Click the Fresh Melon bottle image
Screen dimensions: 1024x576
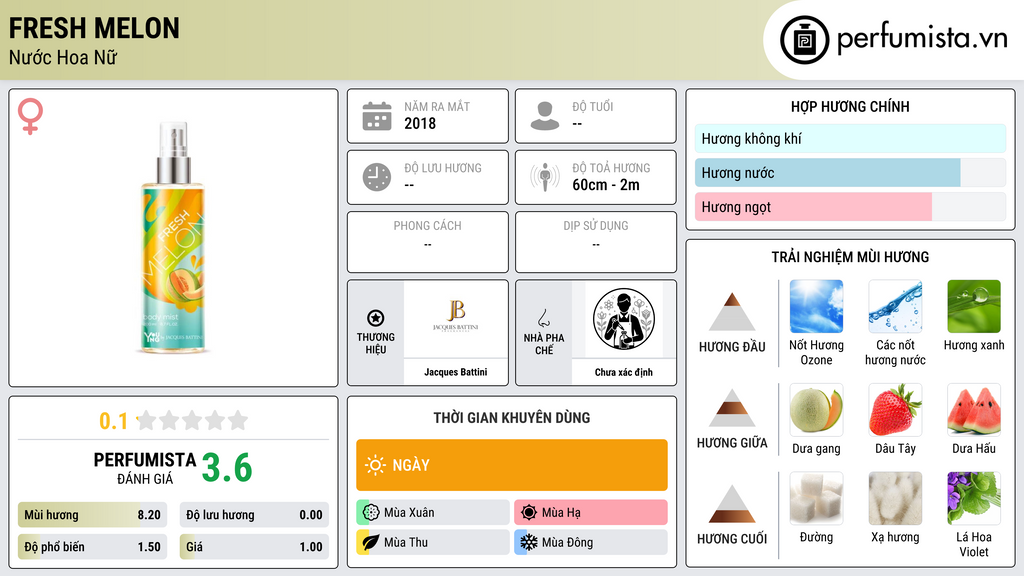point(174,238)
